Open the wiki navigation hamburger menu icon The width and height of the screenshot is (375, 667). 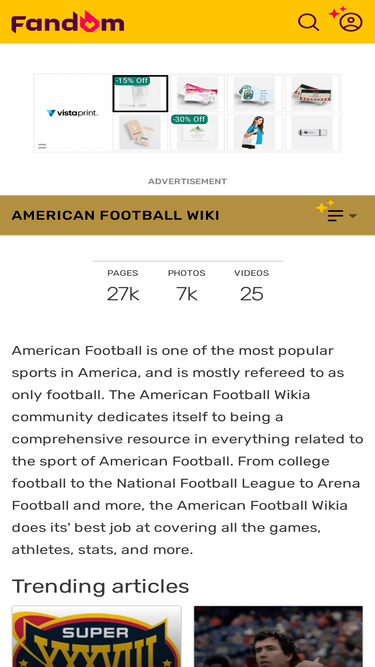(x=335, y=215)
